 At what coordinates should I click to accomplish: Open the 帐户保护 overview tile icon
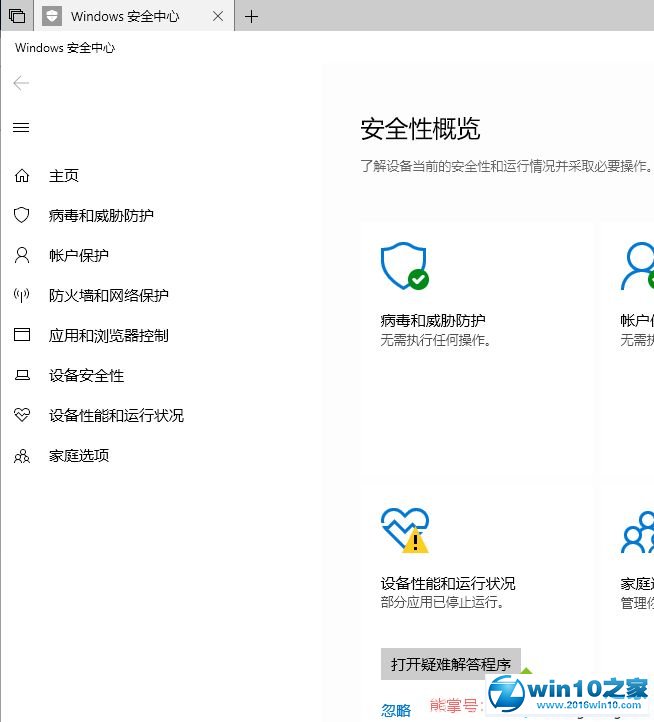pos(637,267)
